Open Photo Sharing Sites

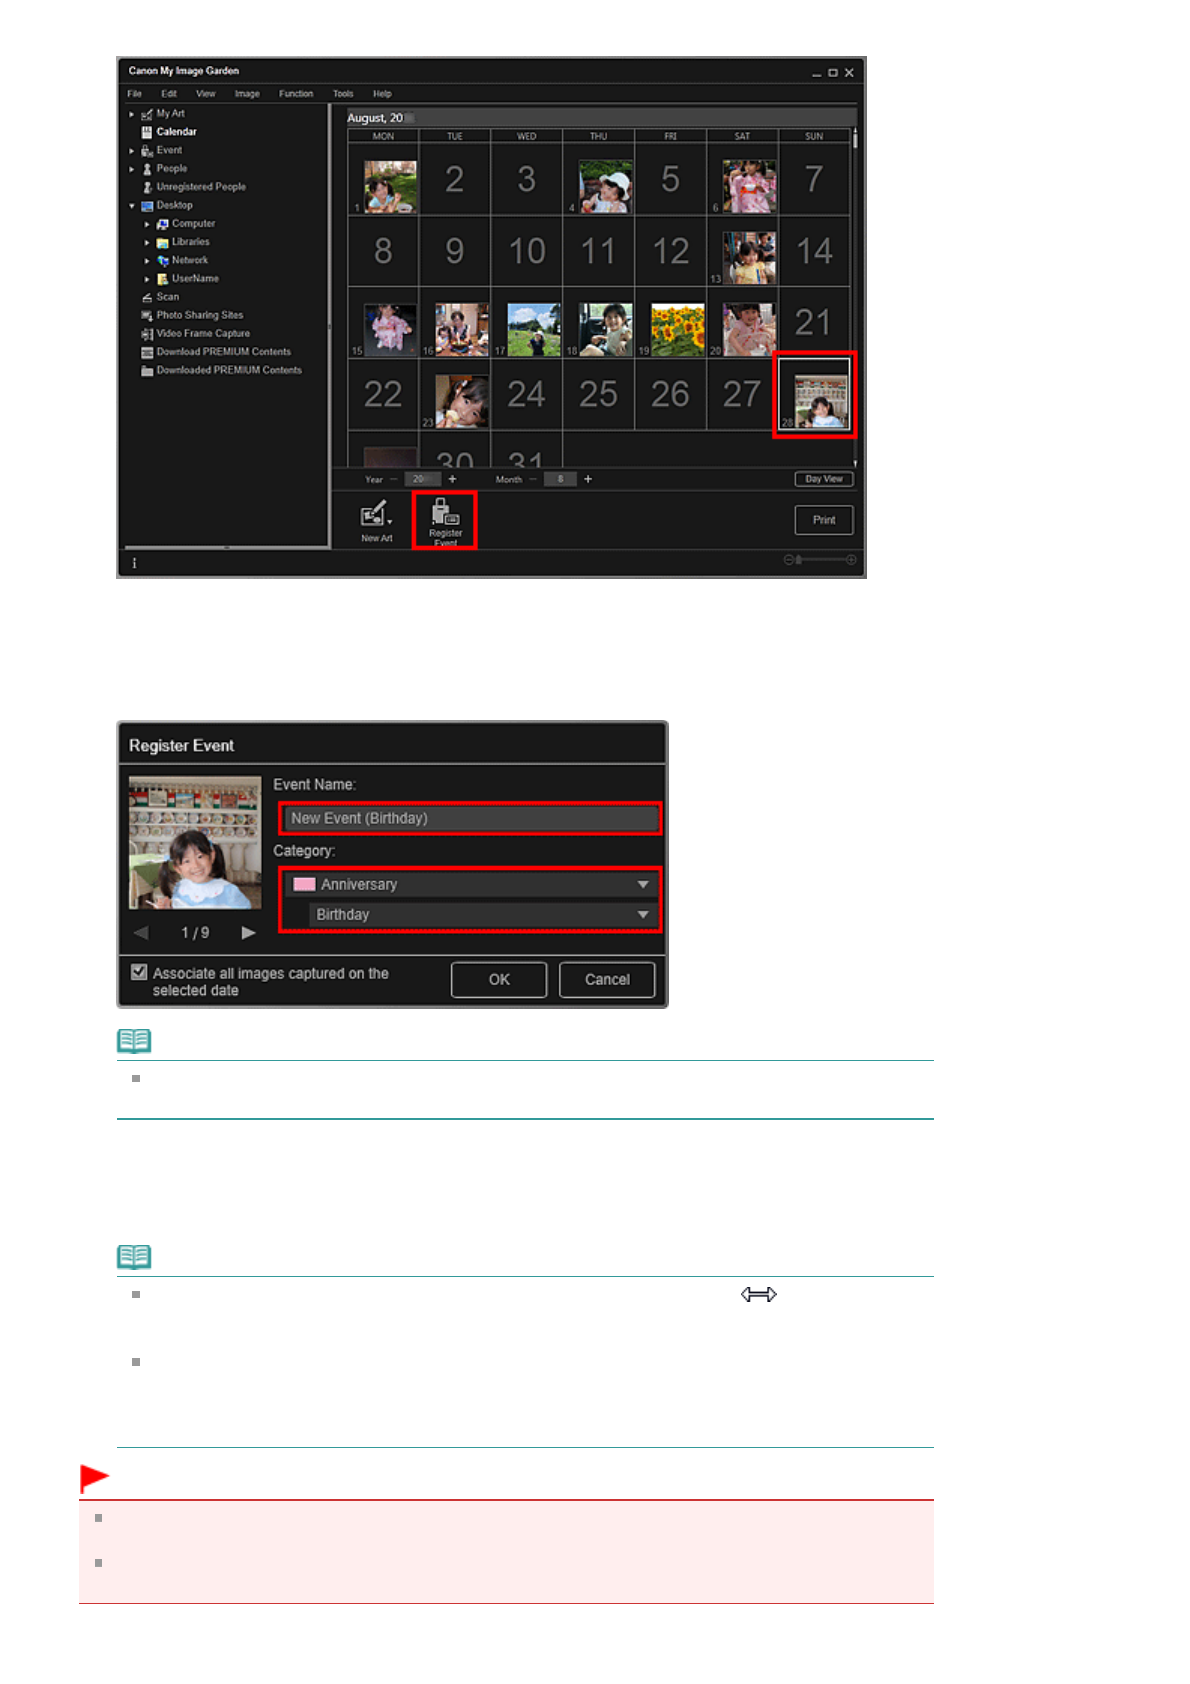coord(199,315)
